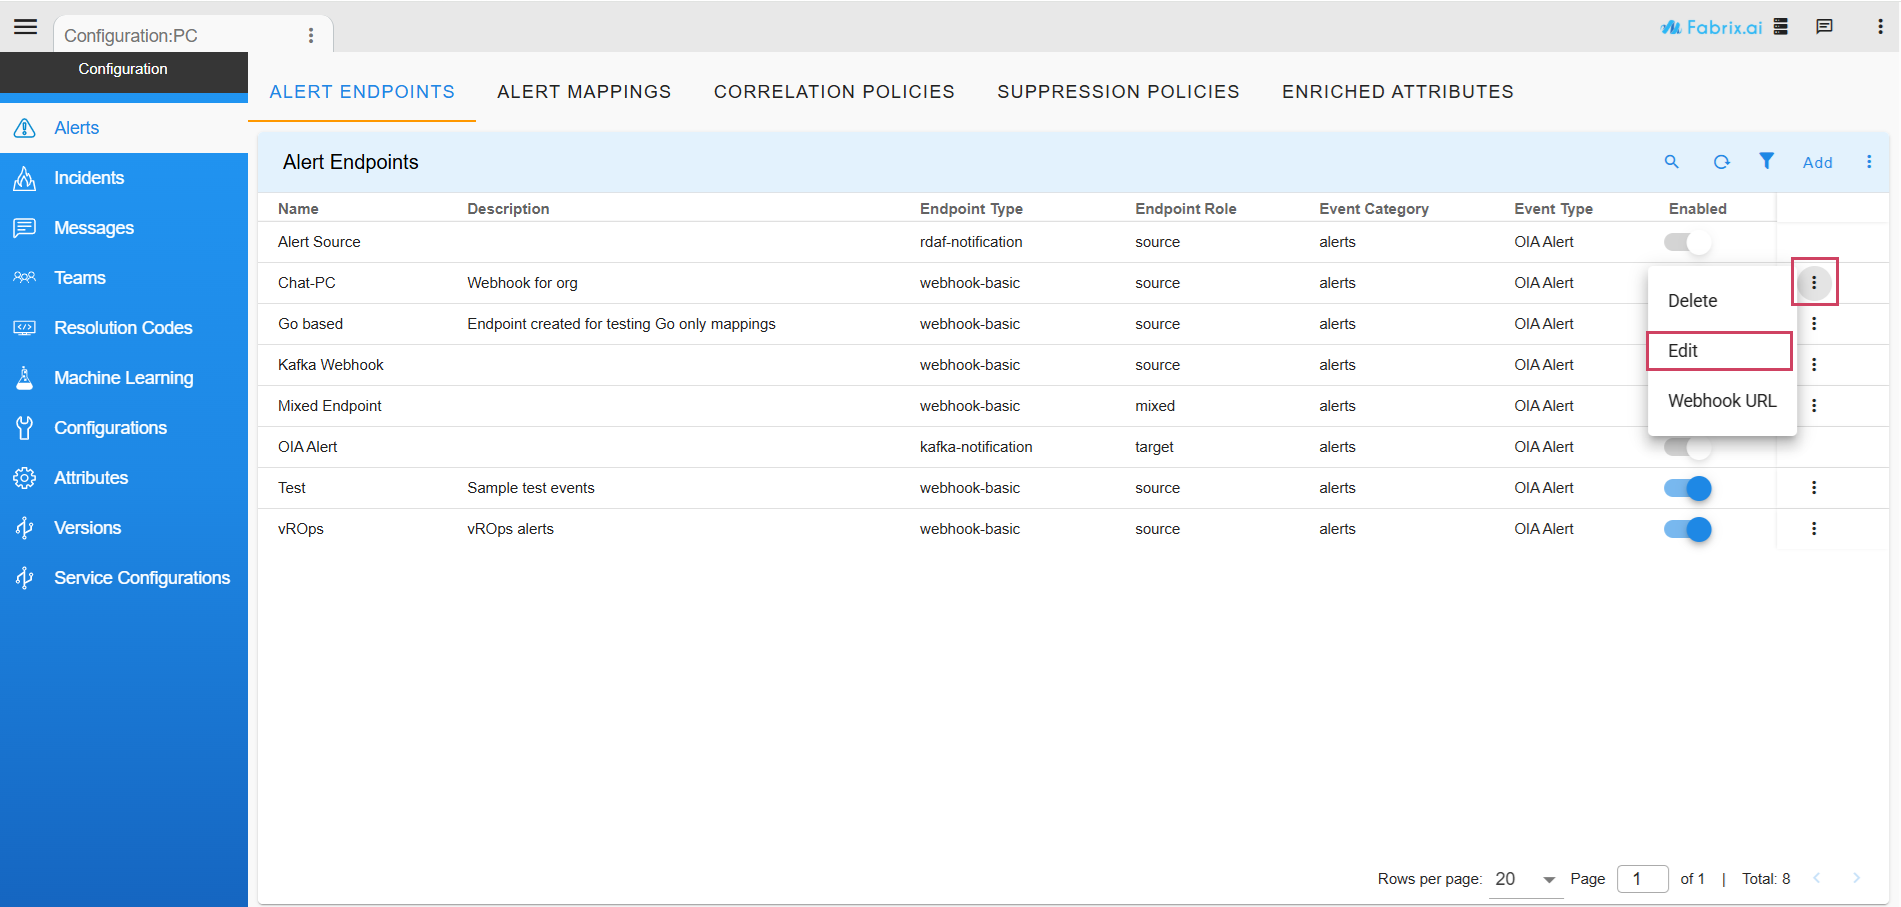Open the filter icon for endpoints
The width and height of the screenshot is (1901, 907).
coord(1767,161)
